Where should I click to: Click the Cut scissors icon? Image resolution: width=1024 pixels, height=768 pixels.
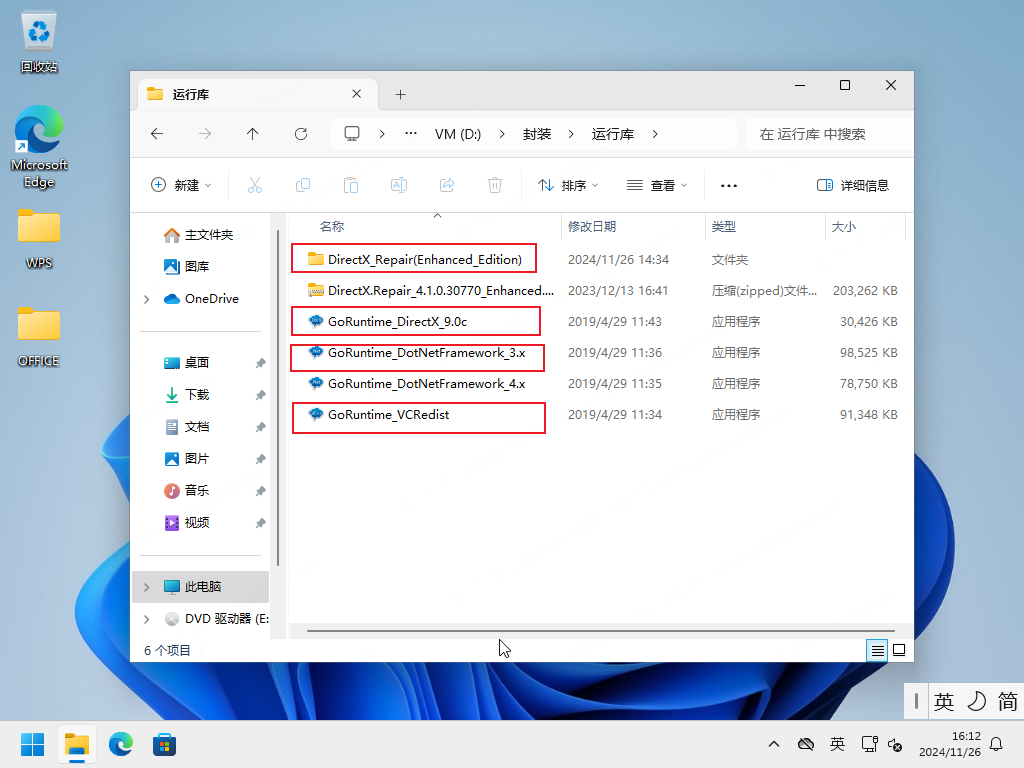[x=255, y=185]
